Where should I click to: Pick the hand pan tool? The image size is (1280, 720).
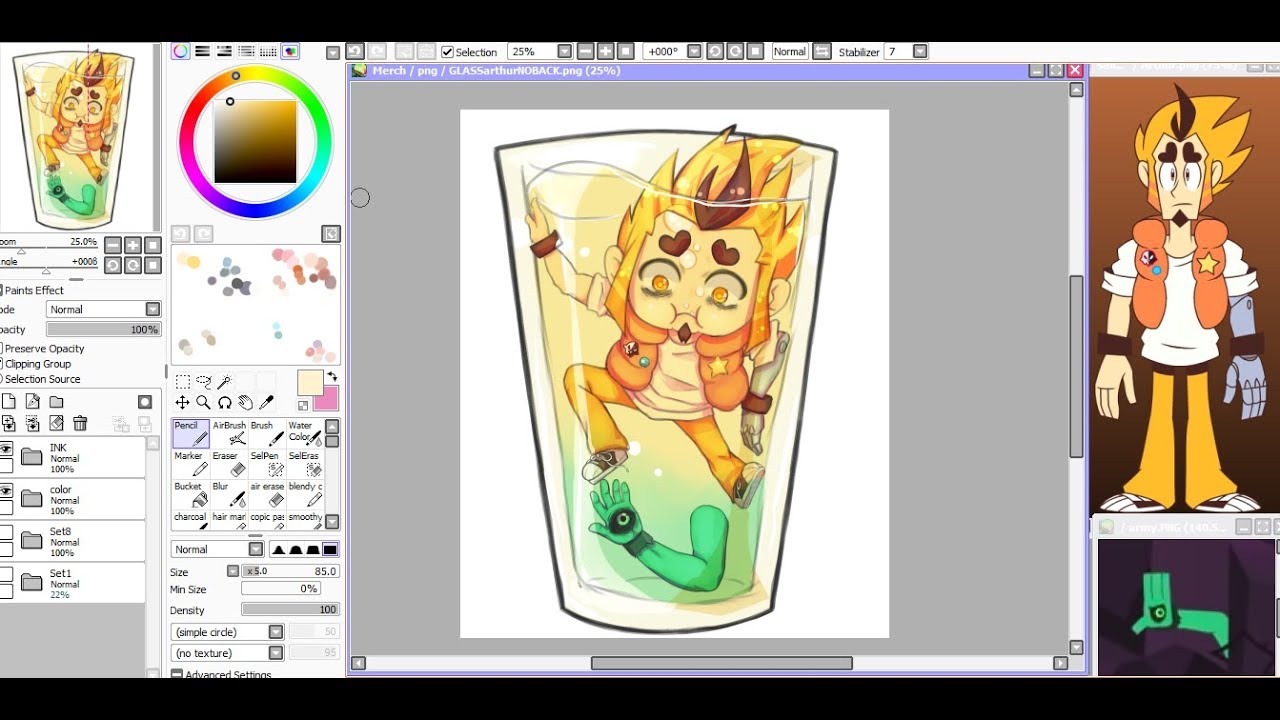pyautogui.click(x=245, y=402)
